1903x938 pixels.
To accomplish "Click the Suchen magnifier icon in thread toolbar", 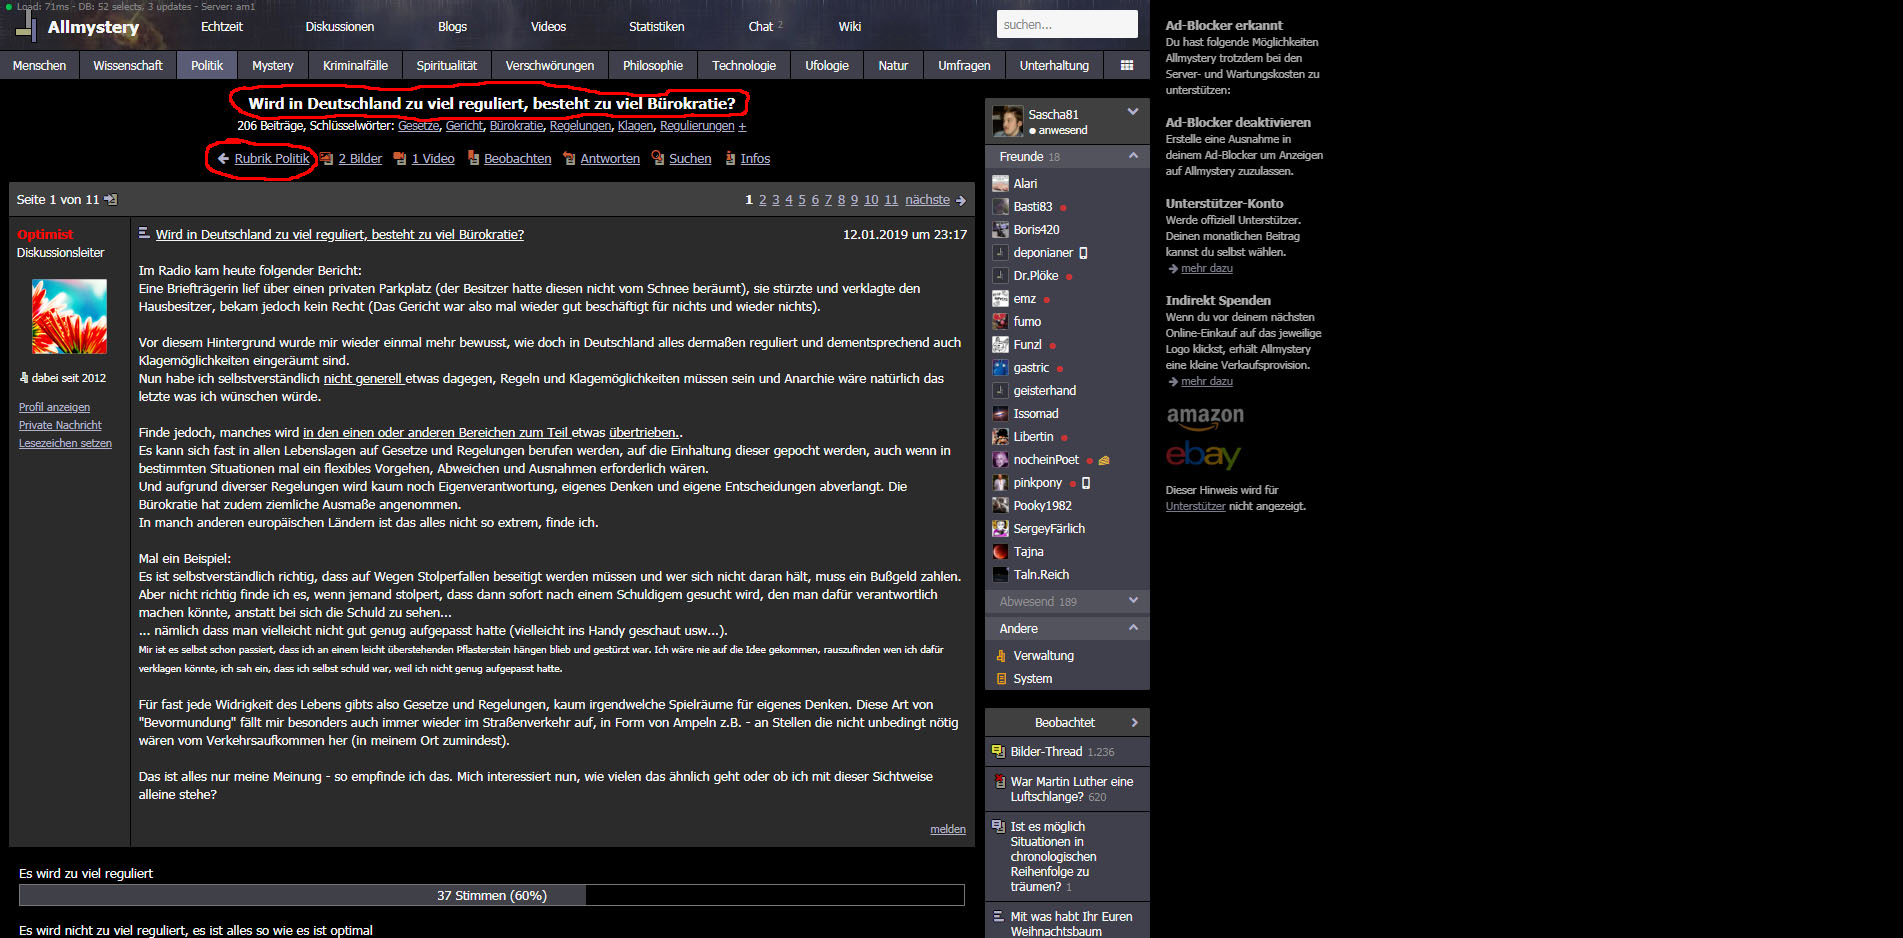I will [x=657, y=158].
